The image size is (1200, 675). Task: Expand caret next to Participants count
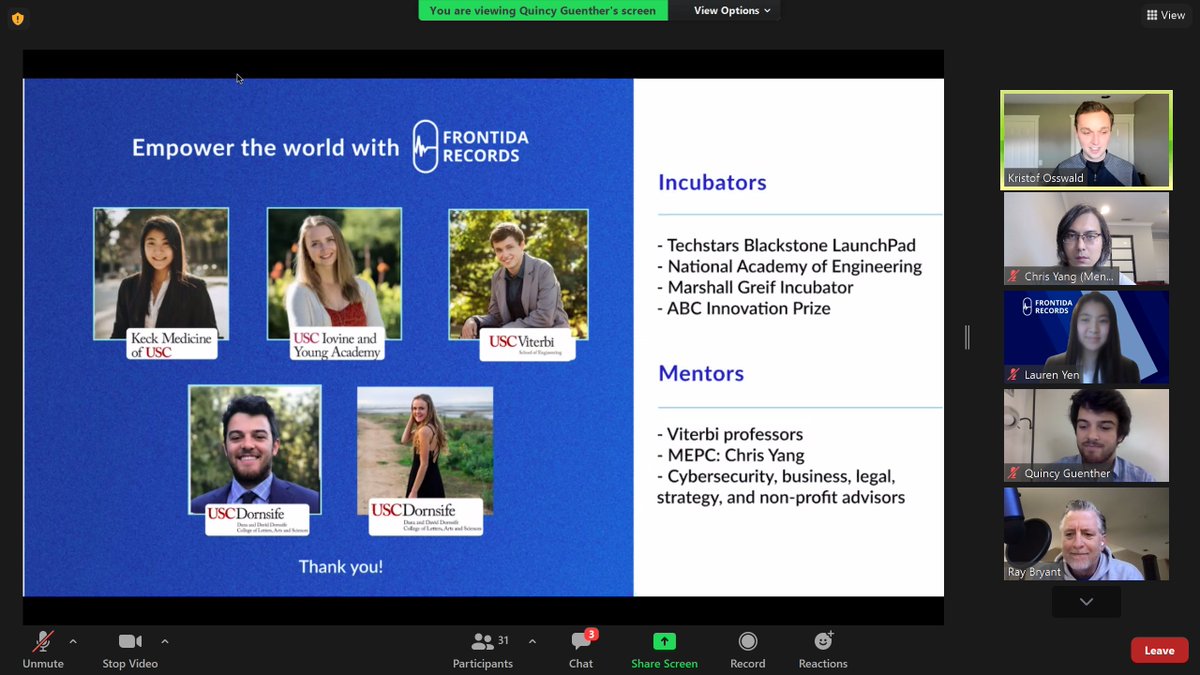(532, 641)
